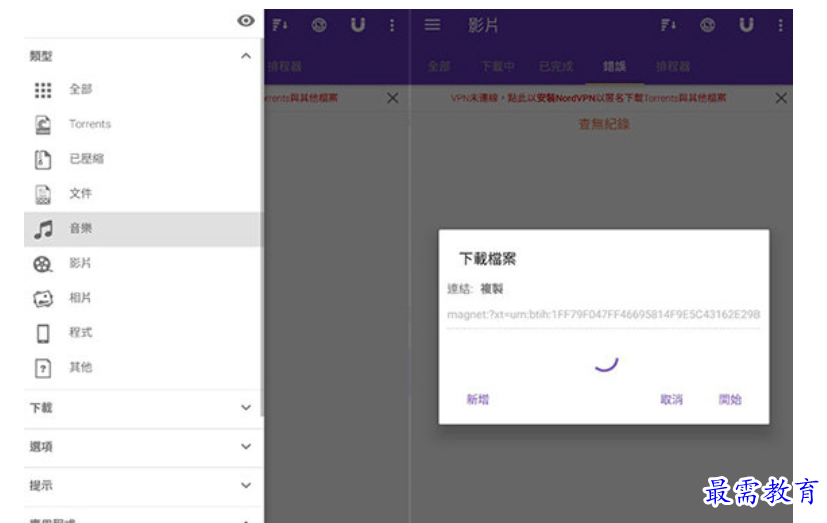This screenshot has height=523, width=827.
Task: Click 取消 to cancel download dialog
Action: [x=671, y=400]
